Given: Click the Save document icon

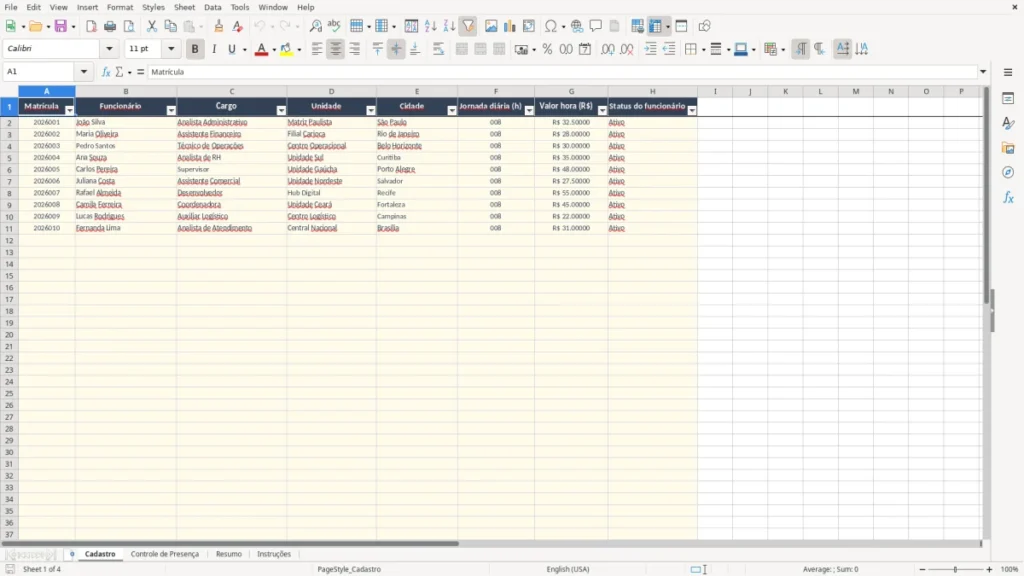Looking at the screenshot, I should click(x=61, y=26).
